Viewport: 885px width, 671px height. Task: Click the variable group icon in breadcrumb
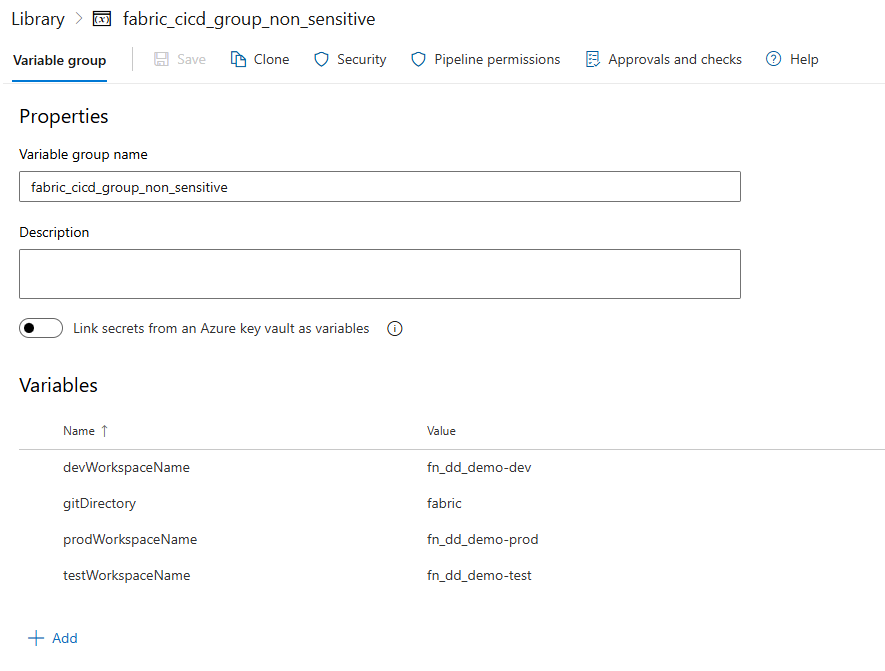click(x=102, y=19)
